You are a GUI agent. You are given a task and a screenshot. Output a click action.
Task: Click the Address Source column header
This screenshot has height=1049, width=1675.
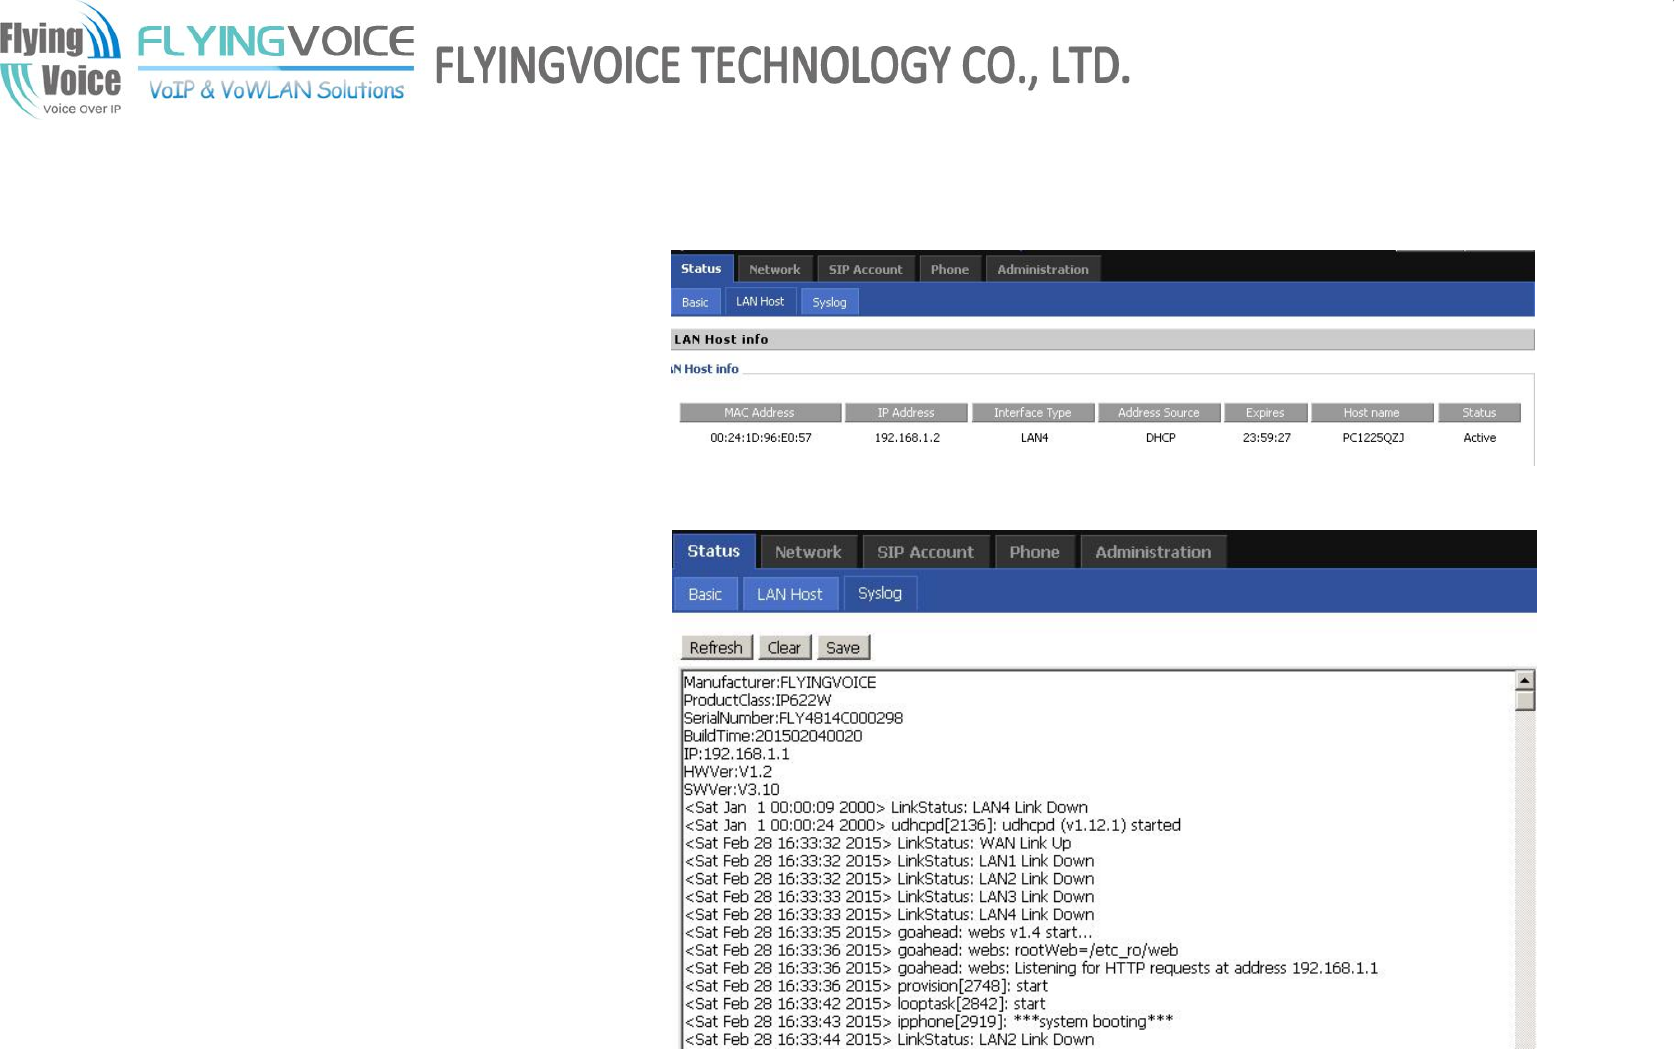[1159, 413]
